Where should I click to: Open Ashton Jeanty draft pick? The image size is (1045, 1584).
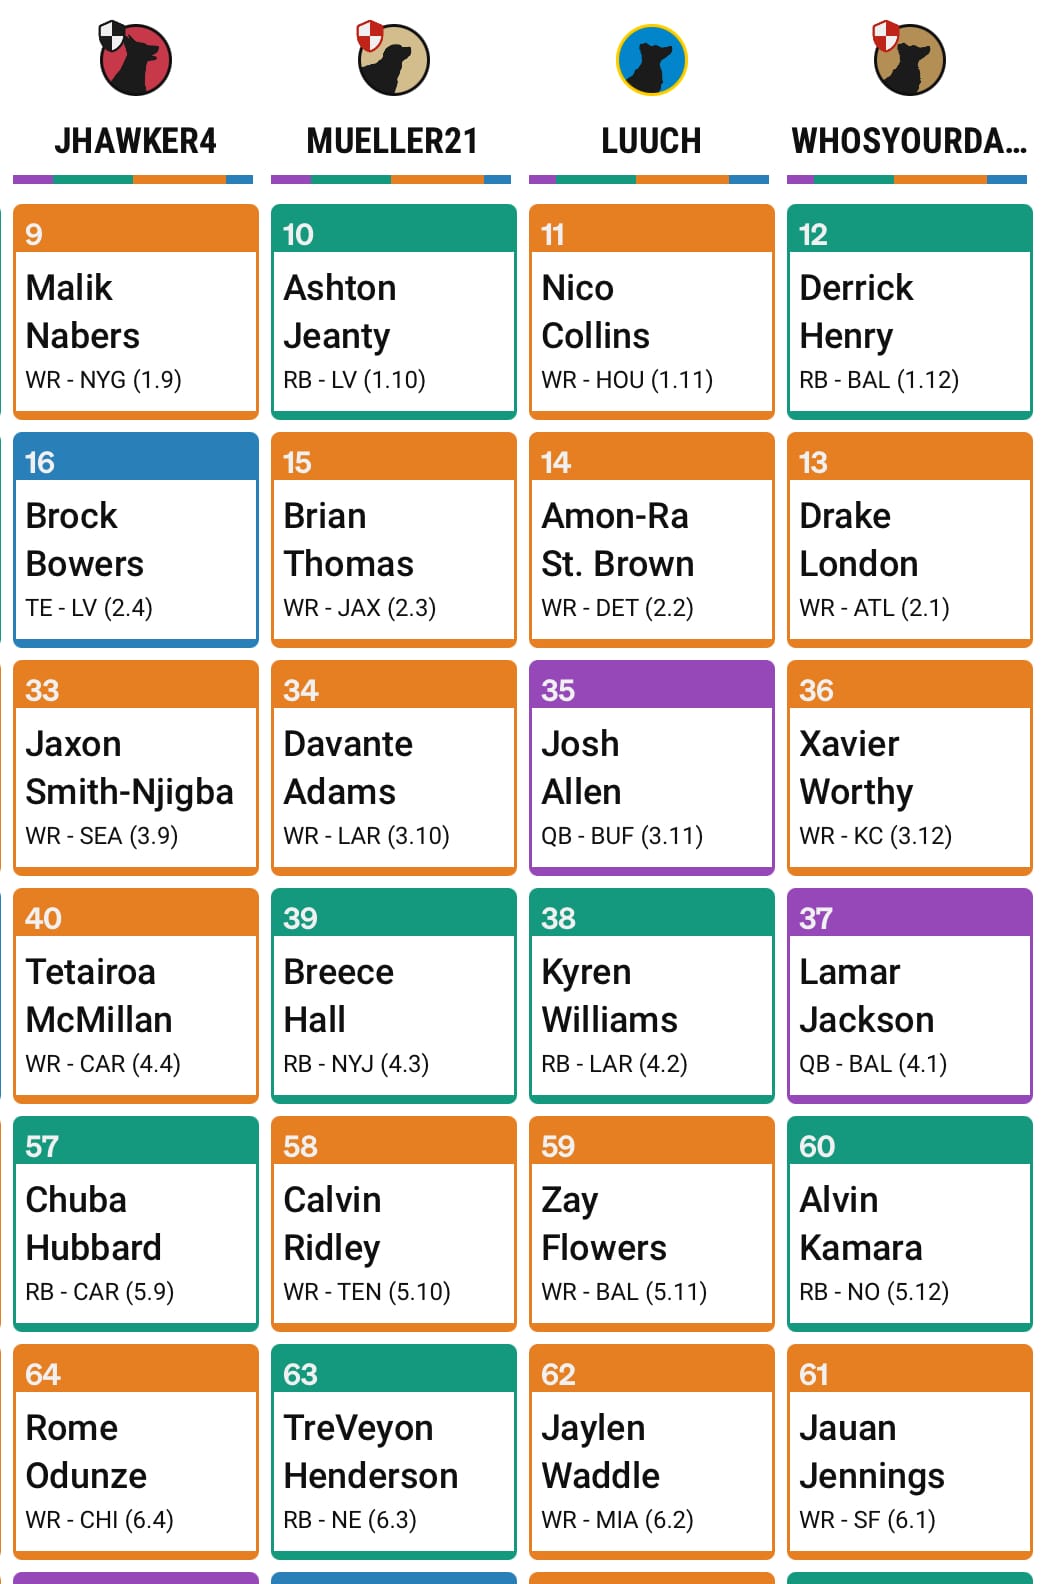click(x=394, y=312)
